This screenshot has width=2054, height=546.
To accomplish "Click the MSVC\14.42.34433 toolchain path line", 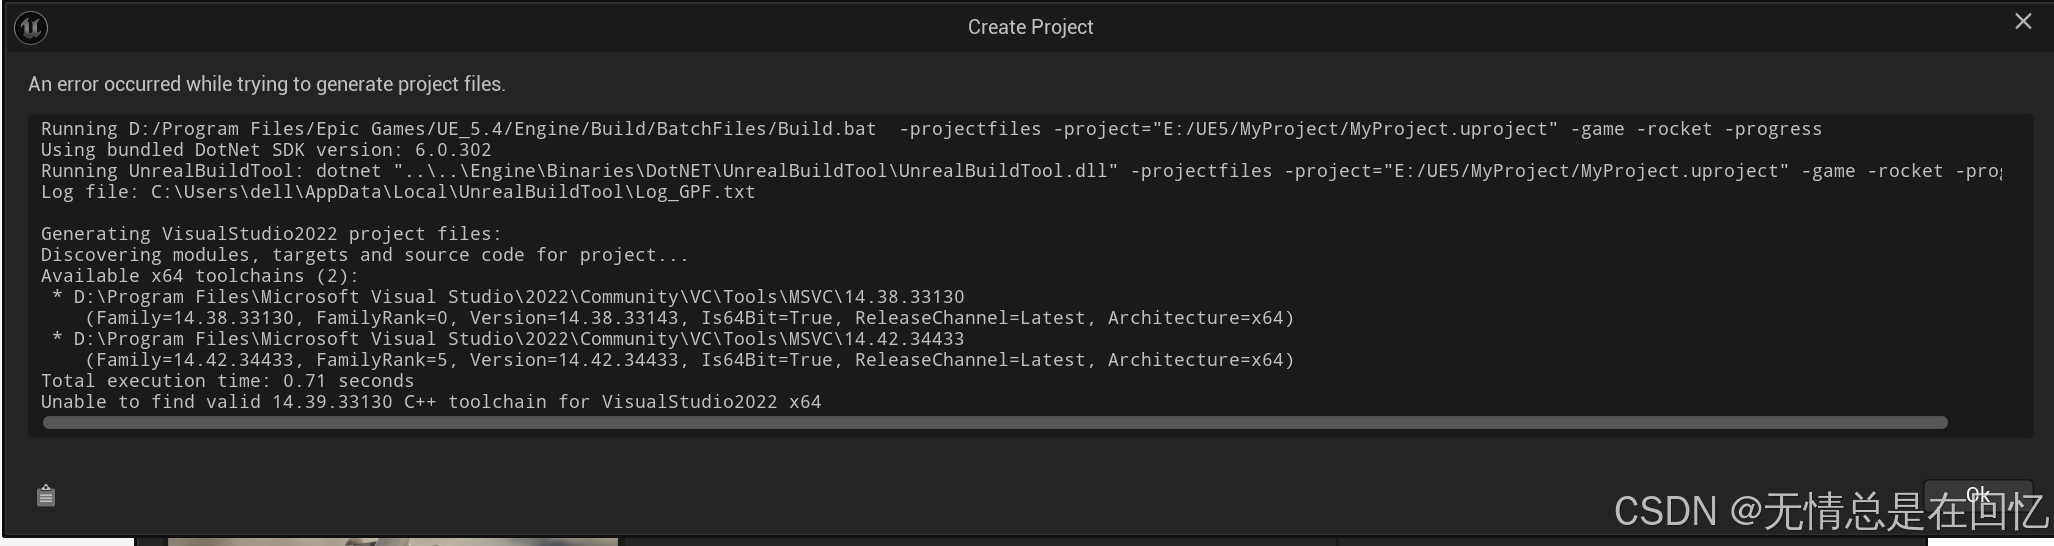I will tap(508, 339).
